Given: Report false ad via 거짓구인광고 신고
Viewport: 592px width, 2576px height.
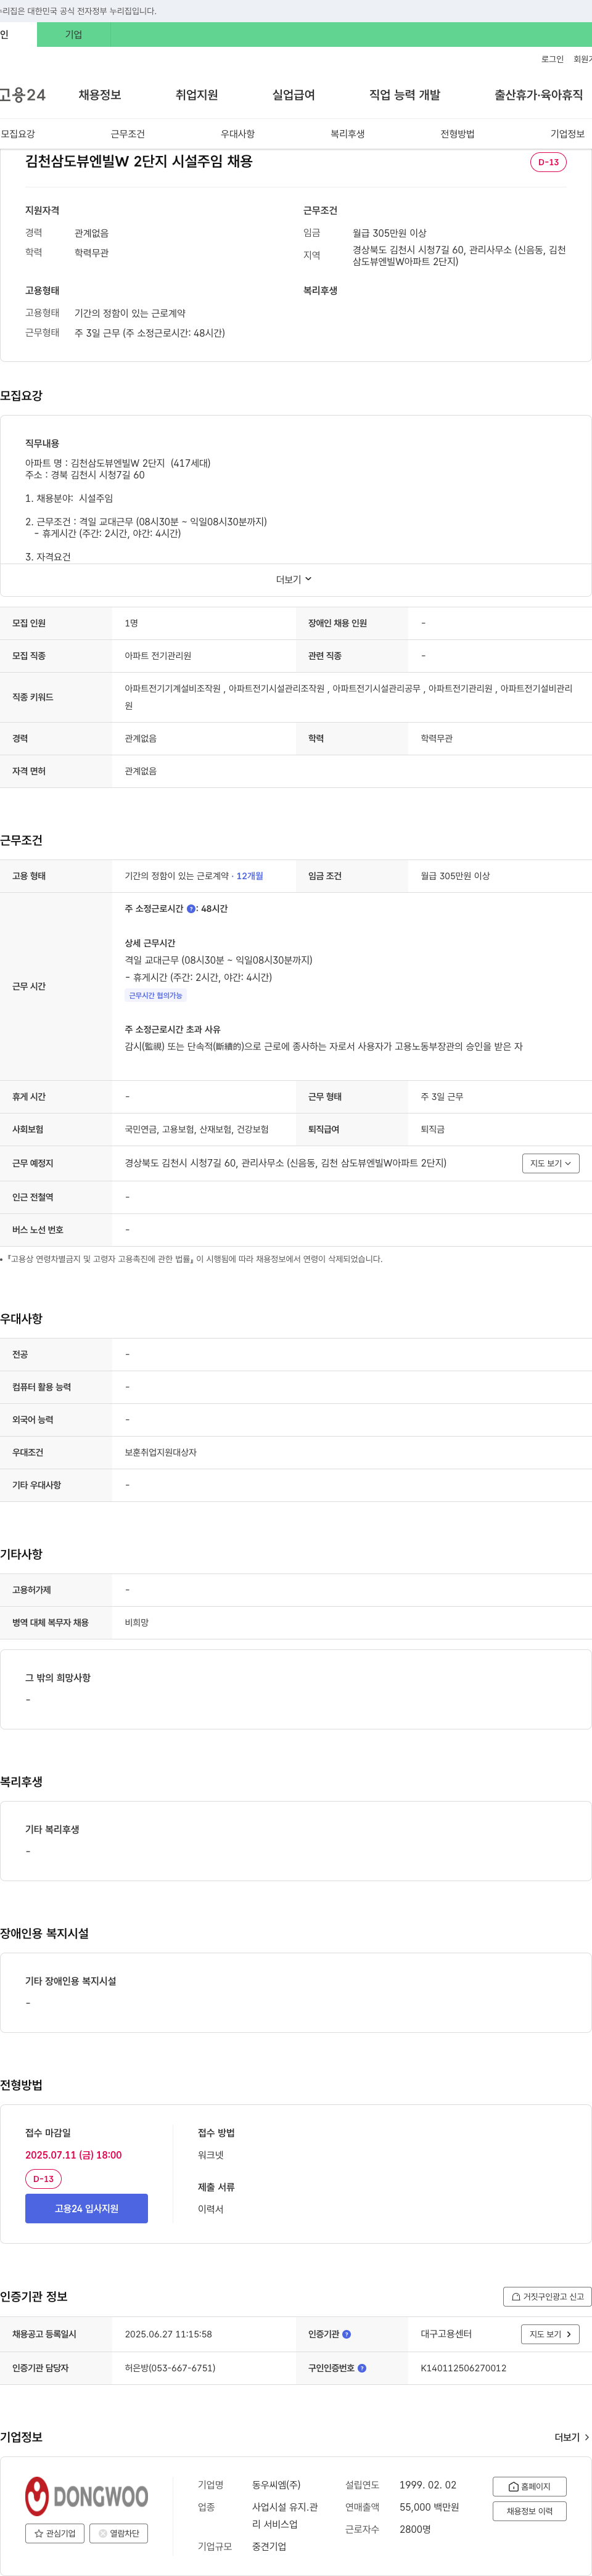Looking at the screenshot, I should tap(547, 2296).
